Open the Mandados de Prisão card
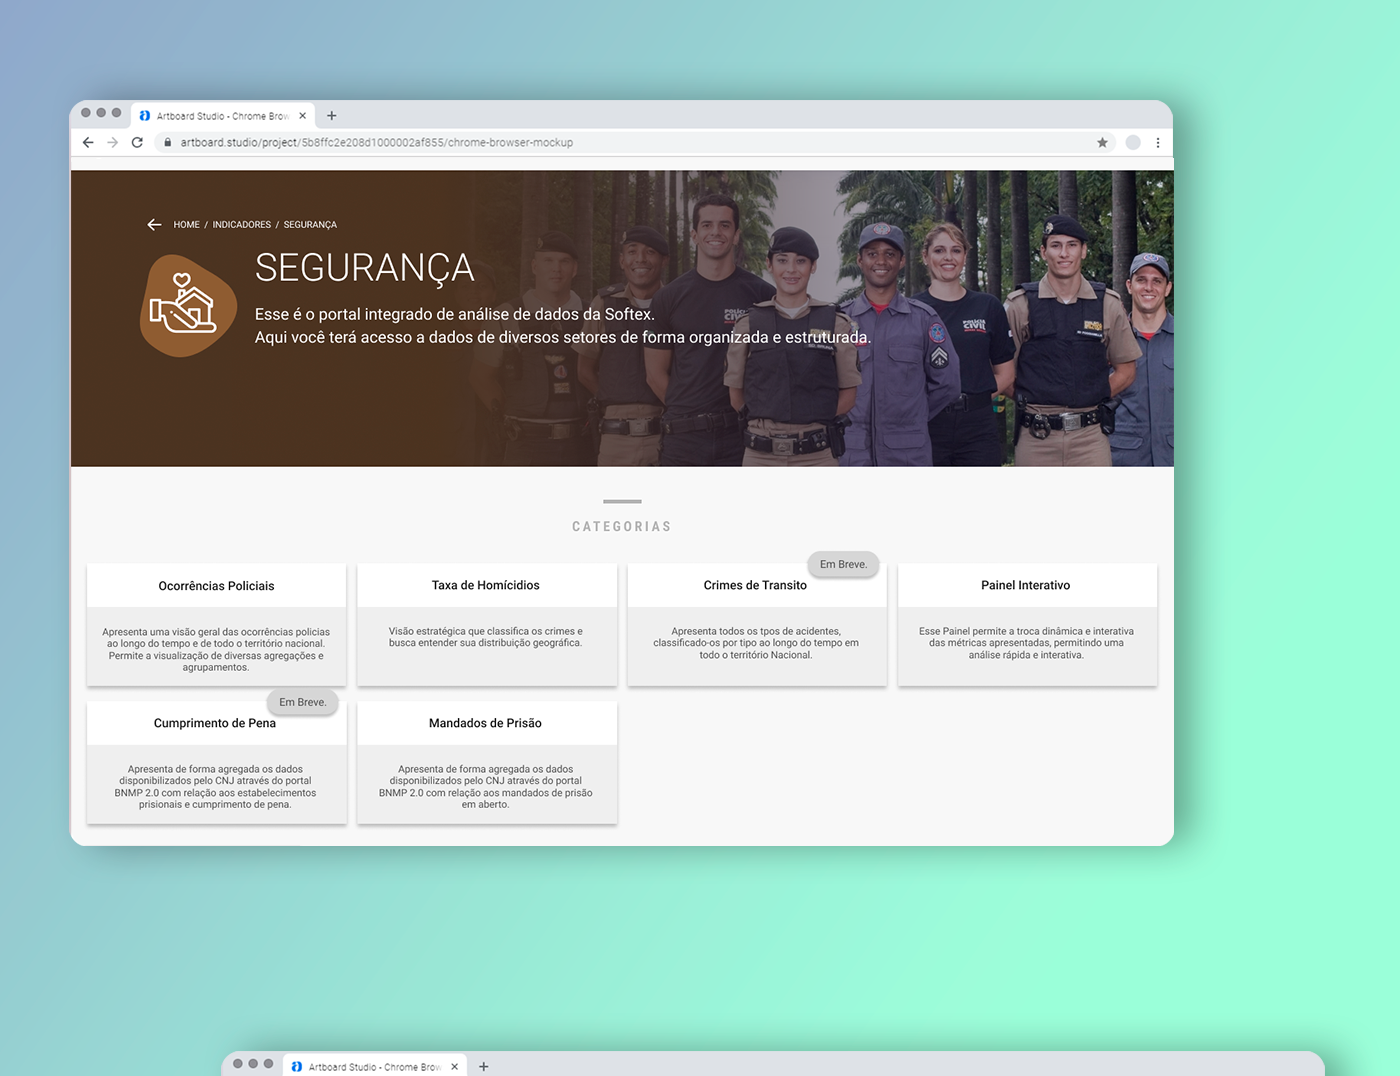The width and height of the screenshot is (1400, 1076). (x=486, y=763)
